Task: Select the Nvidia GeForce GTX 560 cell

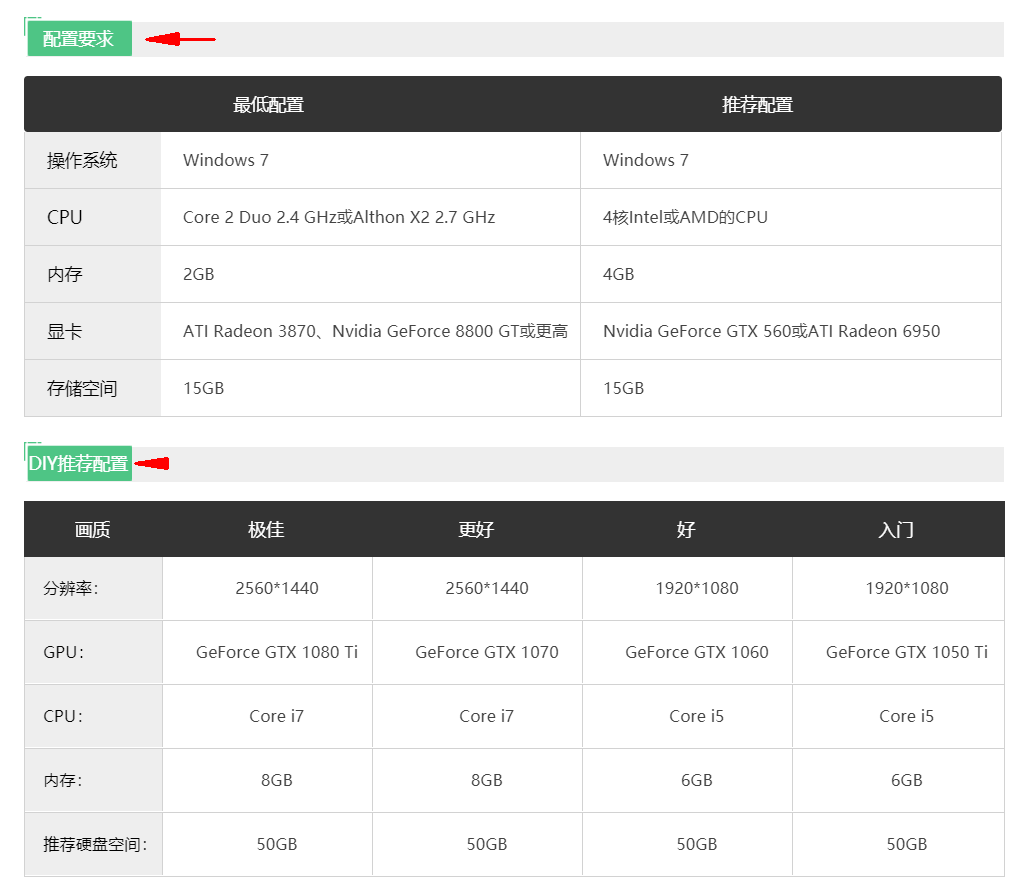Action: click(771, 331)
